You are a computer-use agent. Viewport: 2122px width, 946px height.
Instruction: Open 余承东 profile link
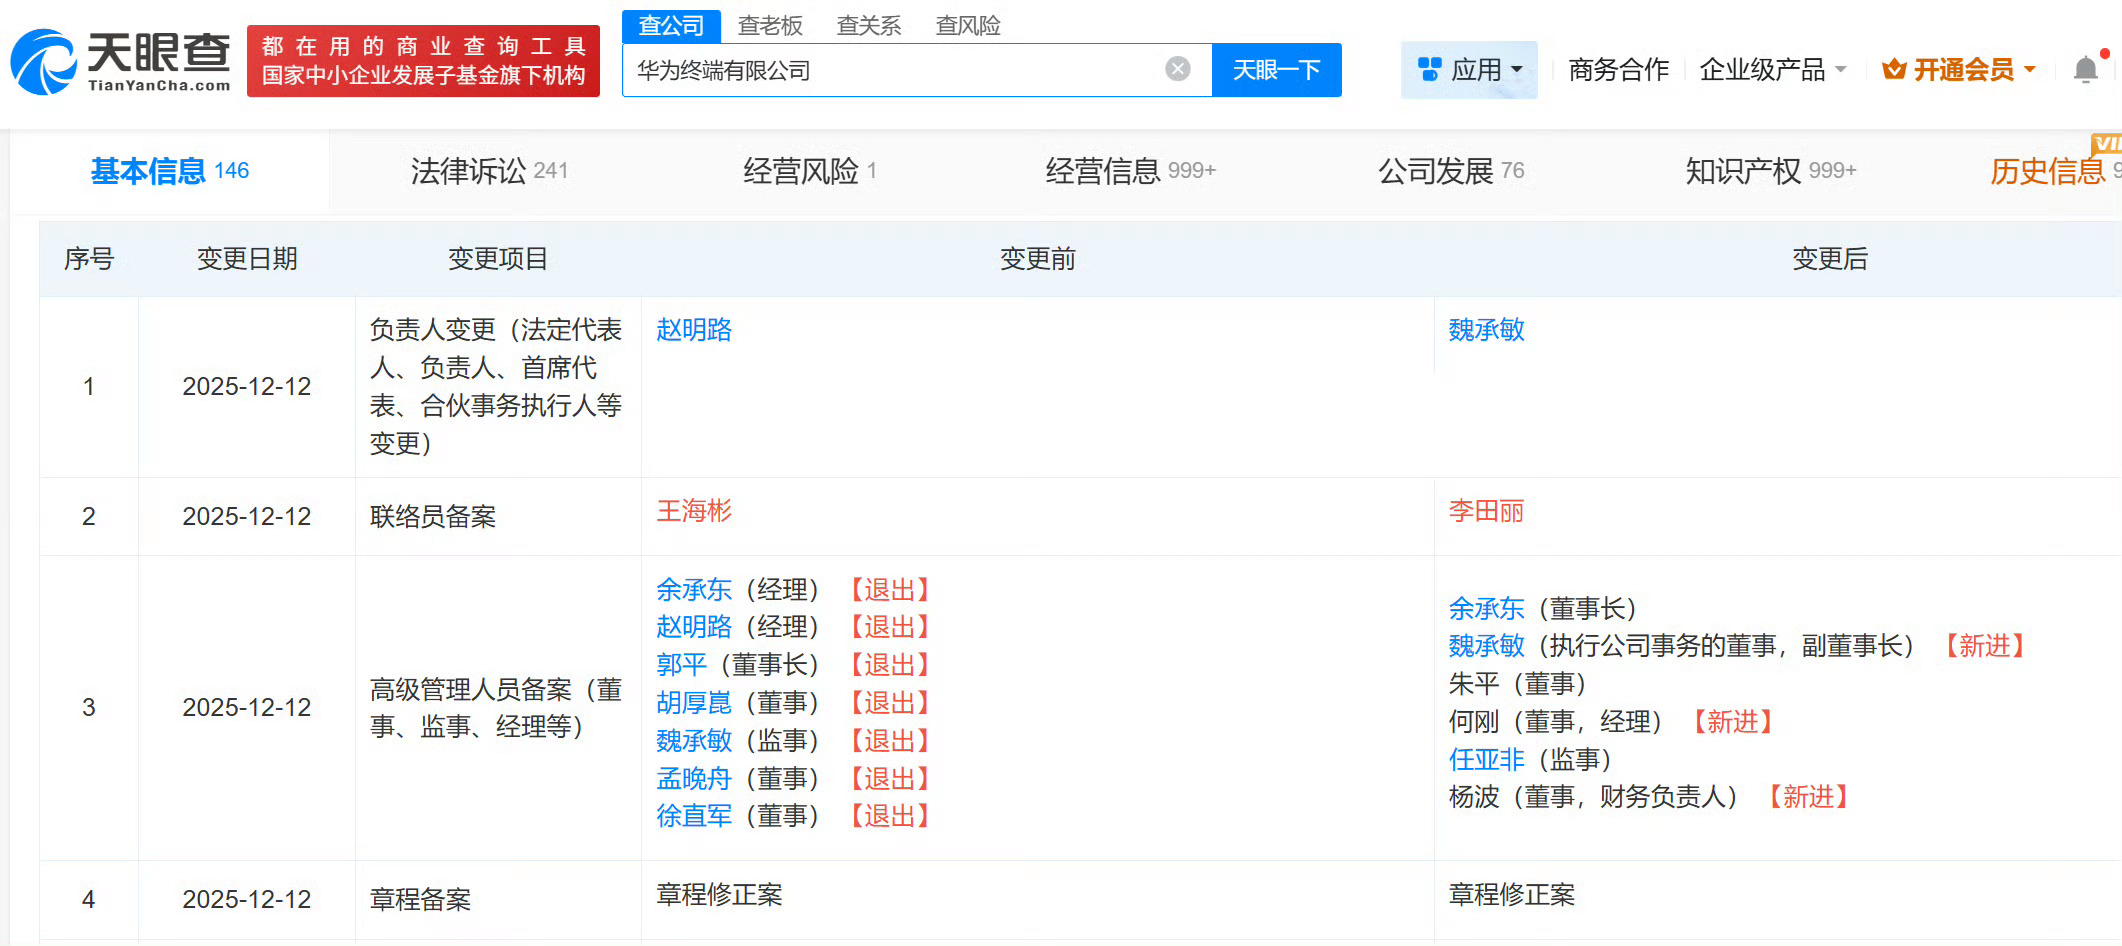pos(695,590)
